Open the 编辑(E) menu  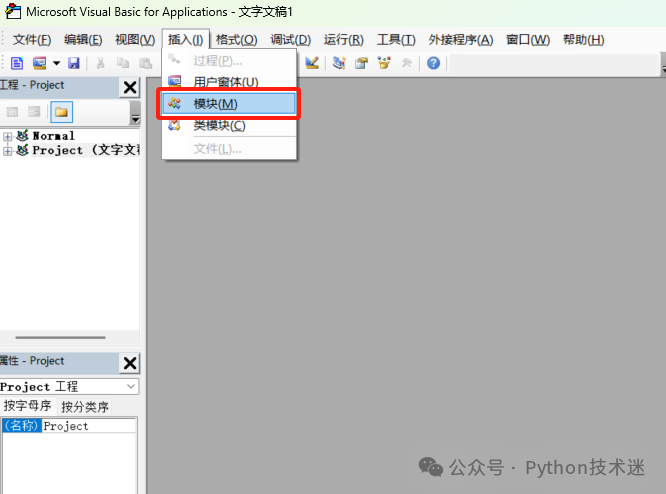(83, 40)
